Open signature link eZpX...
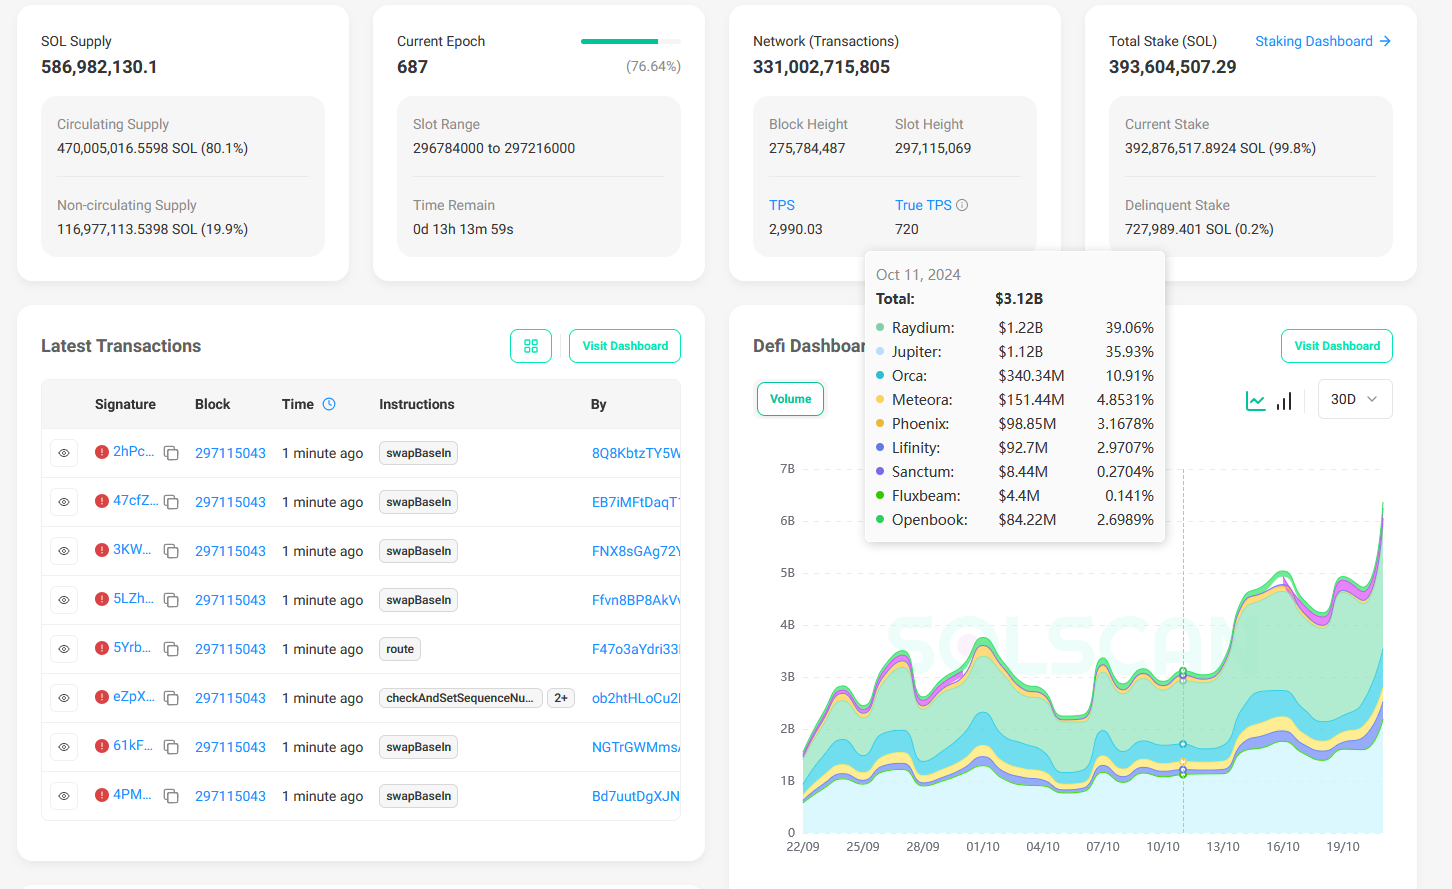The image size is (1452, 889). point(134,696)
